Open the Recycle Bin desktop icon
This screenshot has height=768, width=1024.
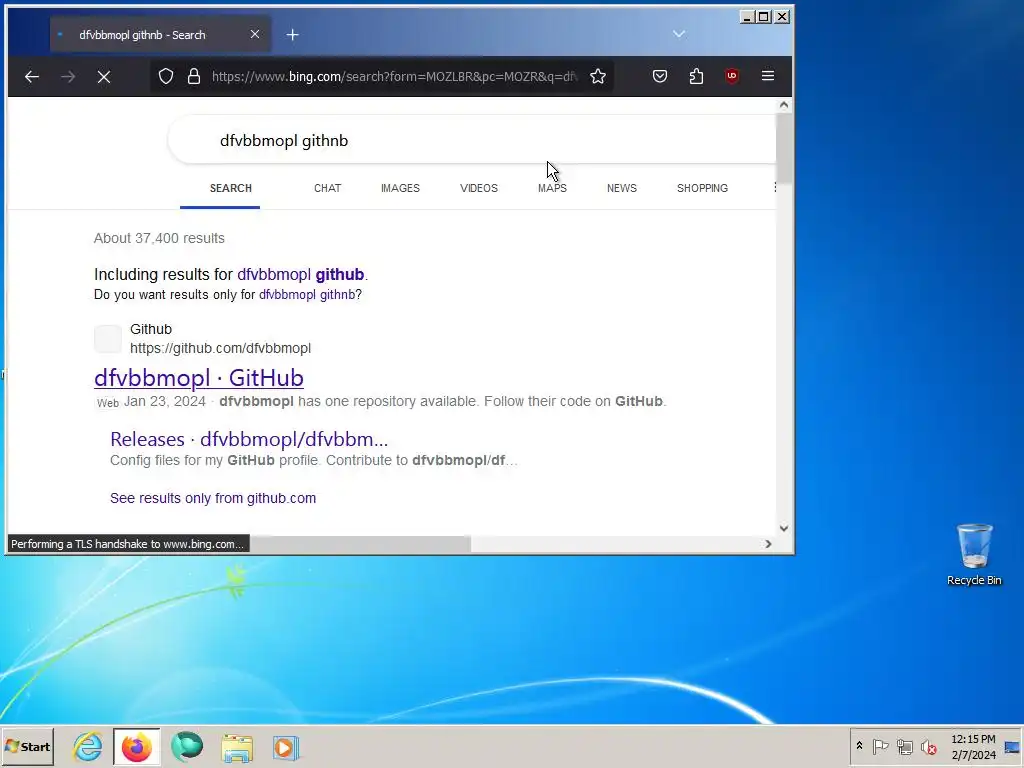[x=974, y=554]
